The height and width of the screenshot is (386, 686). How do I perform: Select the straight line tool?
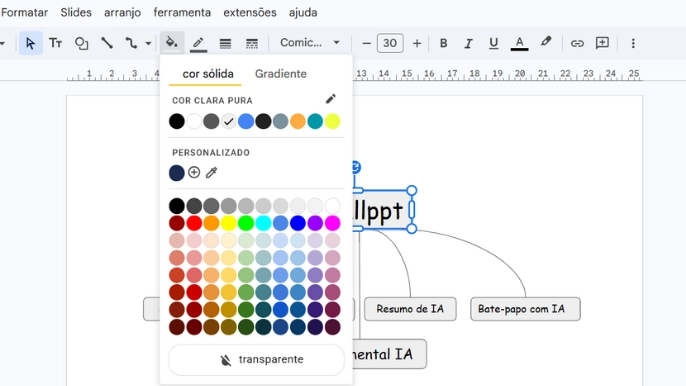(107, 43)
